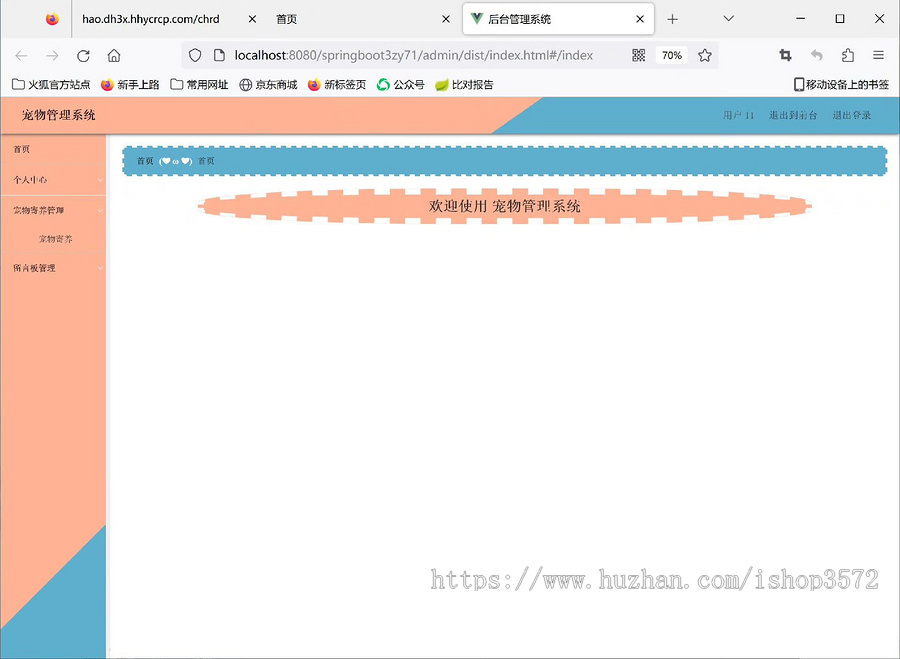Image resolution: width=900 pixels, height=659 pixels.
Task: Switch to the hao.dh3x.hhycrcp.com tab
Action: (151, 19)
